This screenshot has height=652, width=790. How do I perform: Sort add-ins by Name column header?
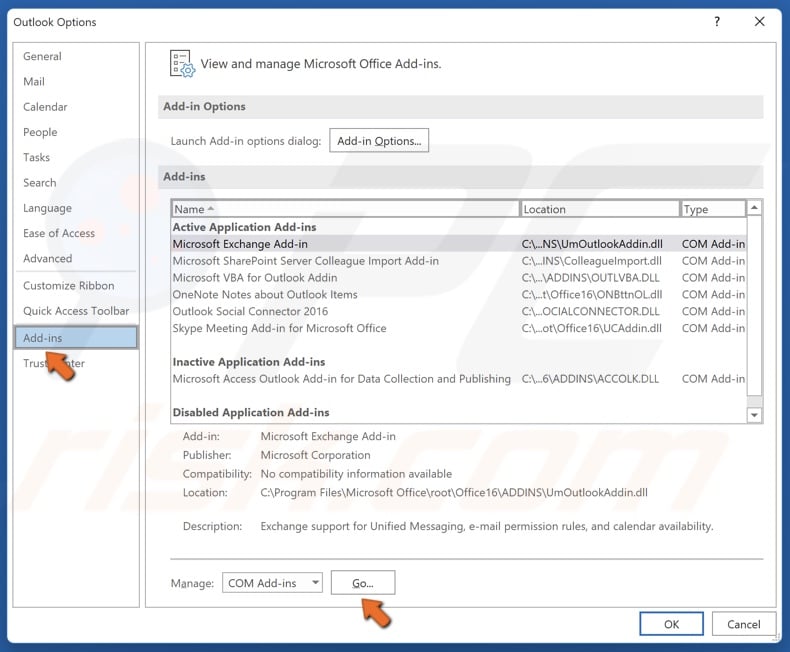tap(345, 209)
